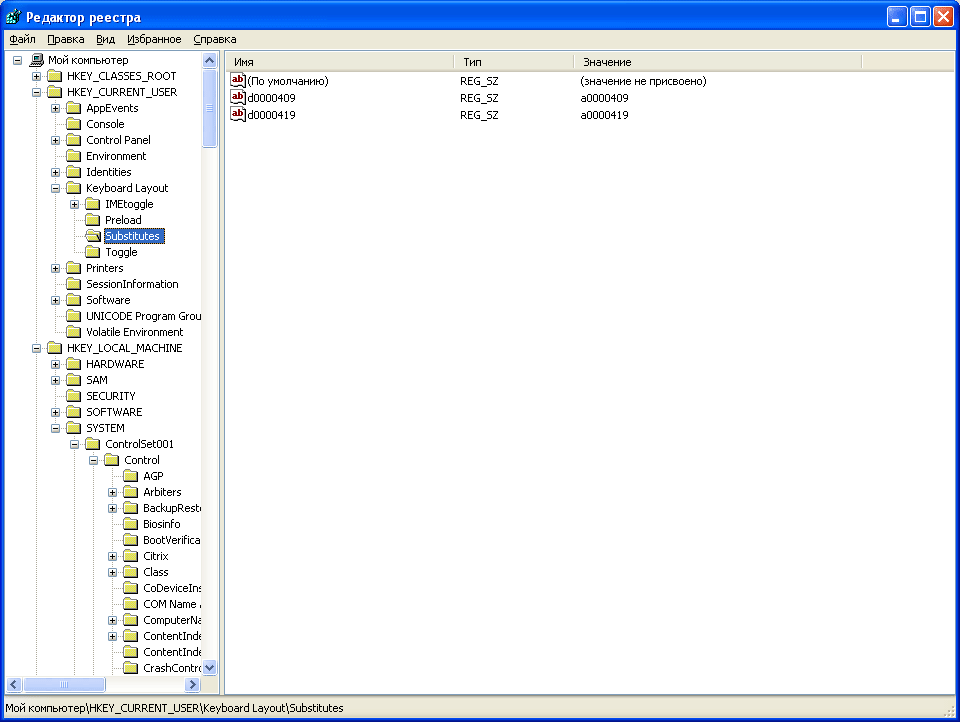The width and height of the screenshot is (960, 722).
Task: Click the open Substitutes folder icon
Action: click(93, 236)
